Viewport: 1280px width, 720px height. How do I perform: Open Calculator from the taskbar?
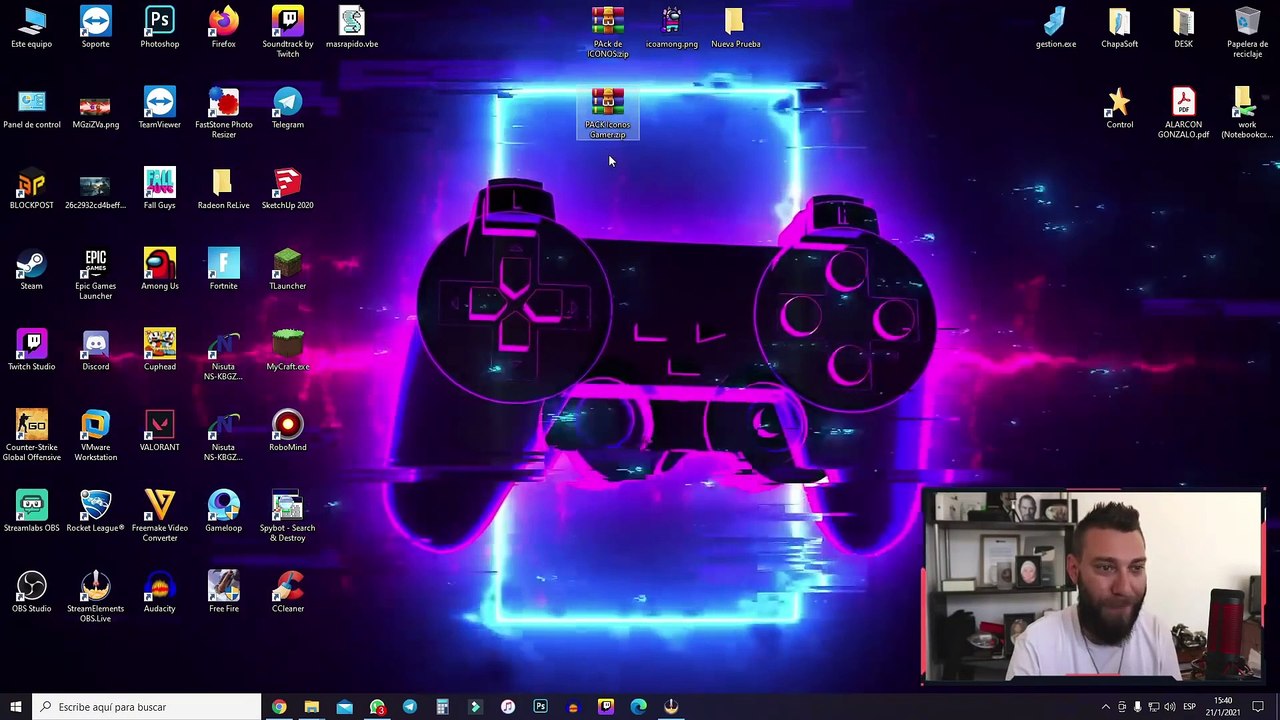442,707
